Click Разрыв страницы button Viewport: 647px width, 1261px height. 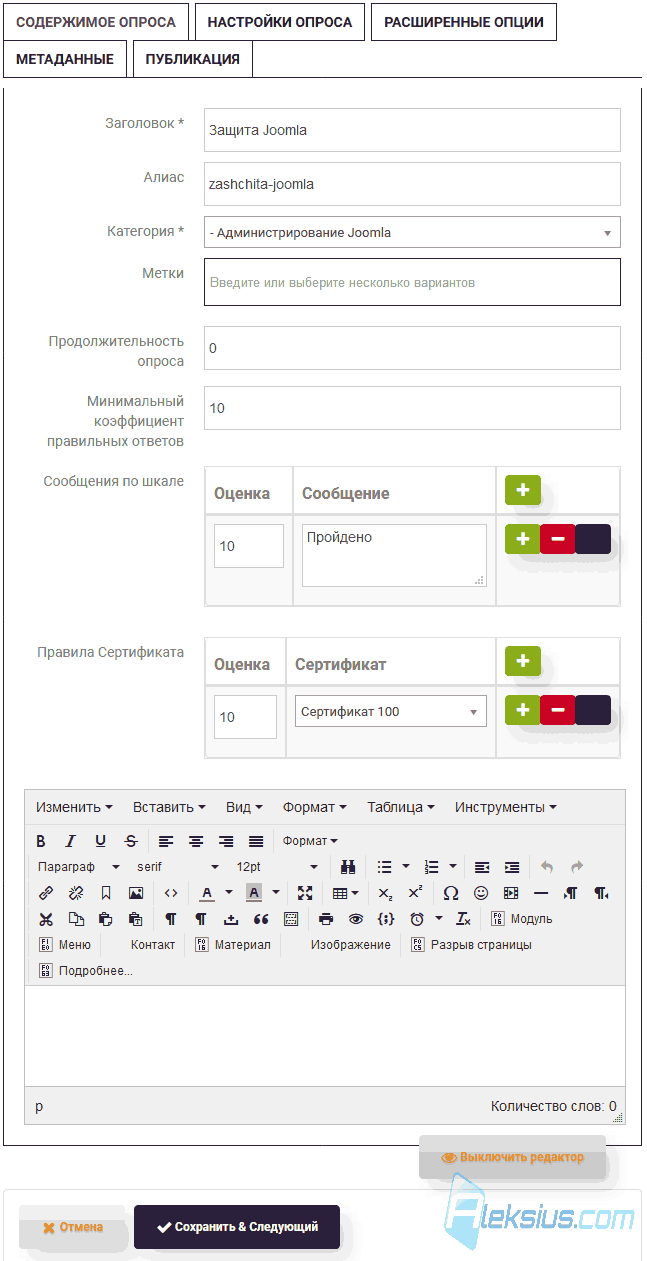click(471, 945)
